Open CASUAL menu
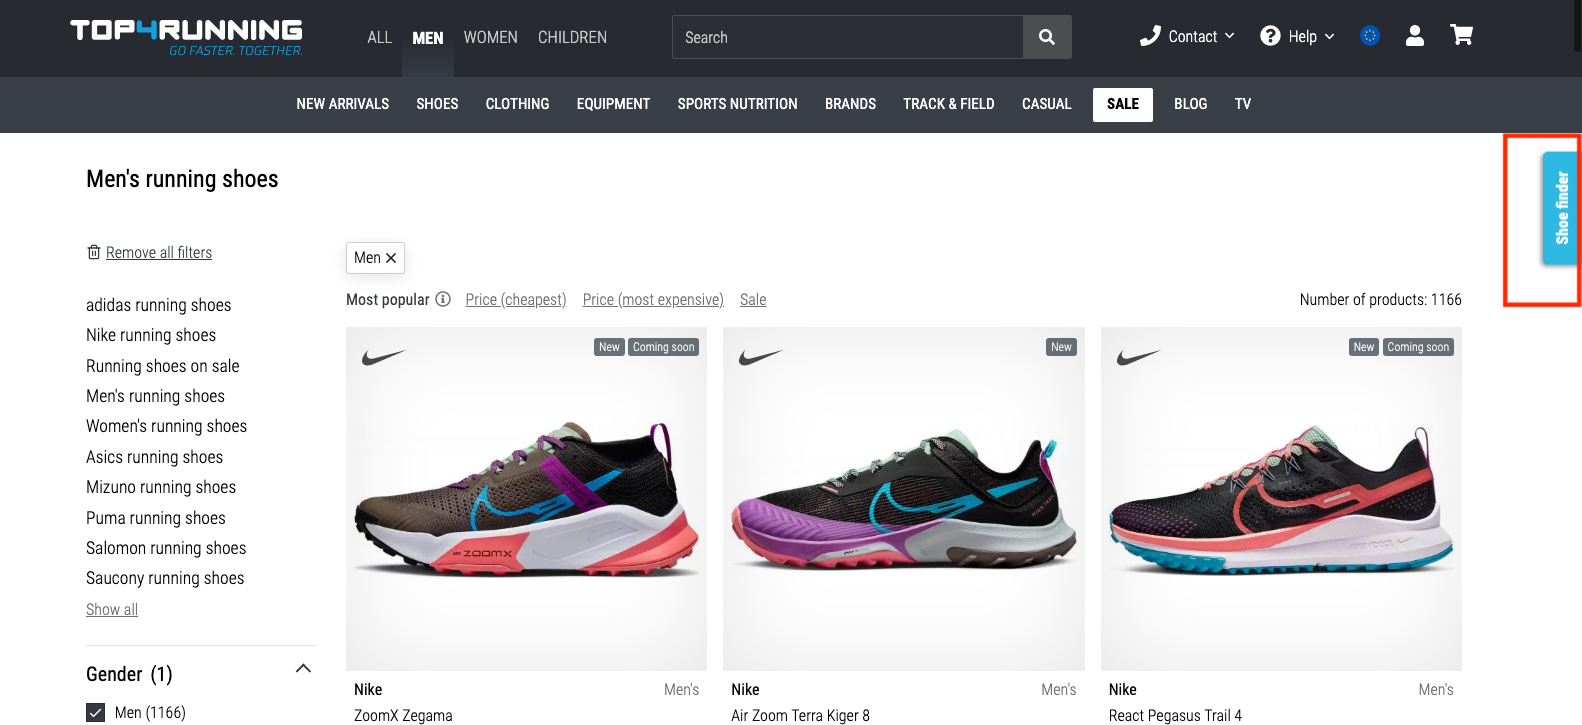This screenshot has height=725, width=1582. [1046, 104]
